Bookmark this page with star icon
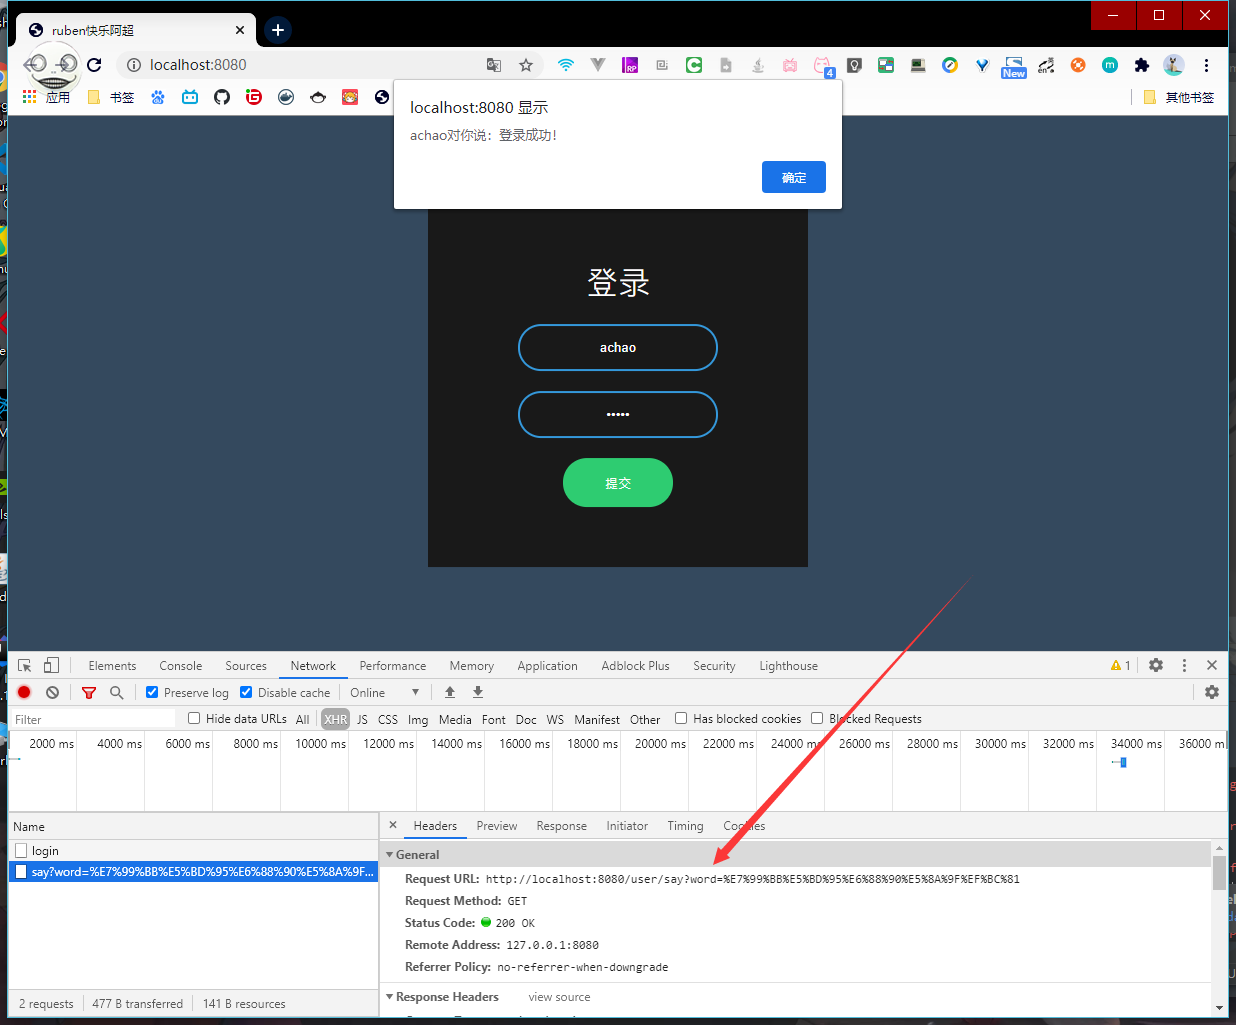The height and width of the screenshot is (1025, 1236). point(526,65)
